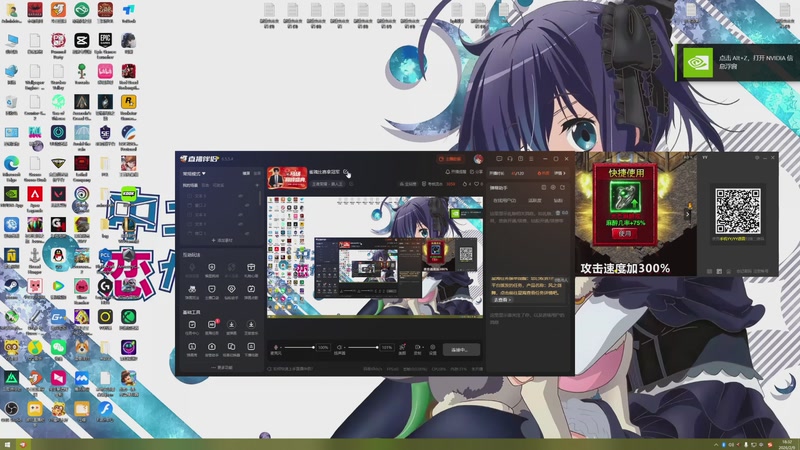Image resolution: width=800 pixels, height=450 pixels.
Task: Open the user avatar in the title bar
Action: tap(478, 159)
